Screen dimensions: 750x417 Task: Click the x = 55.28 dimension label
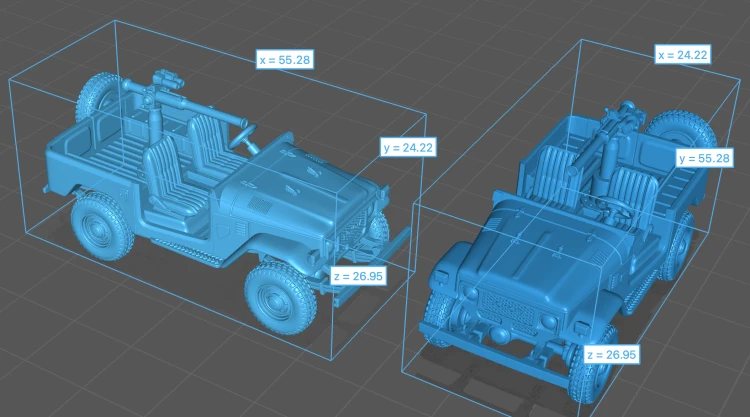(285, 60)
